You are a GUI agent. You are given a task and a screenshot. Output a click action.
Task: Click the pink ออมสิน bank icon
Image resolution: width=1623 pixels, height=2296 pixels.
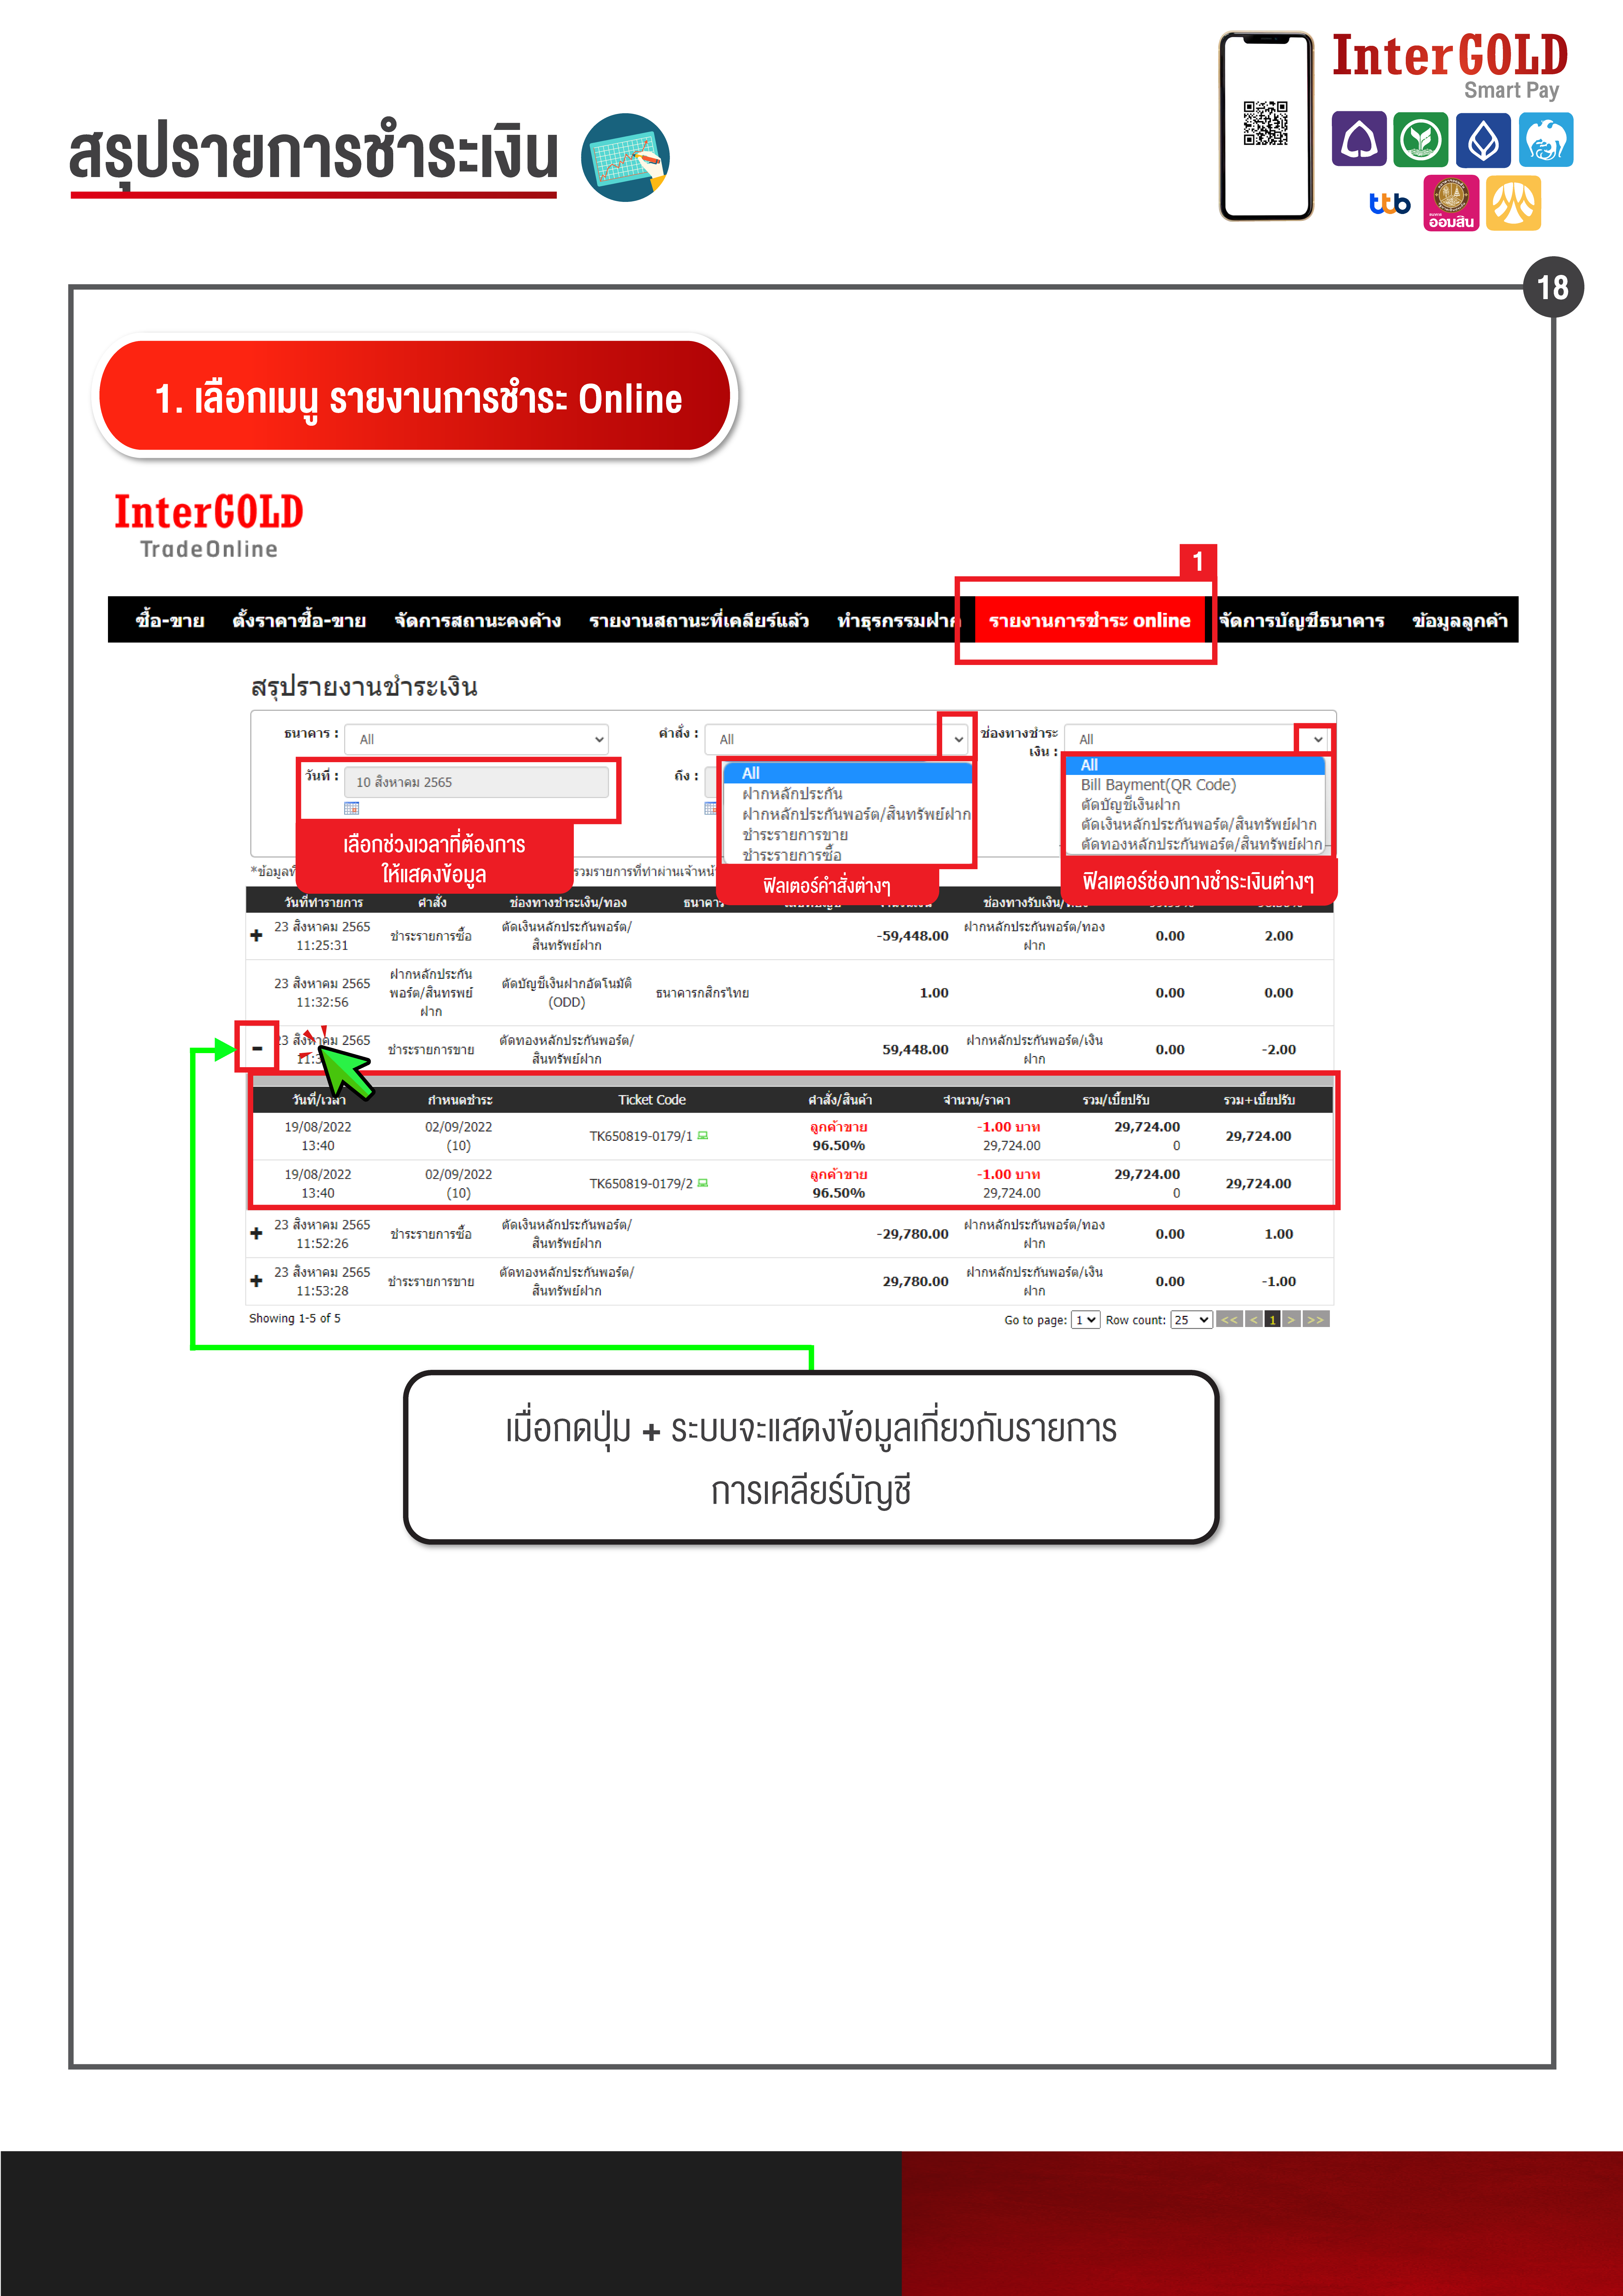[x=1451, y=203]
